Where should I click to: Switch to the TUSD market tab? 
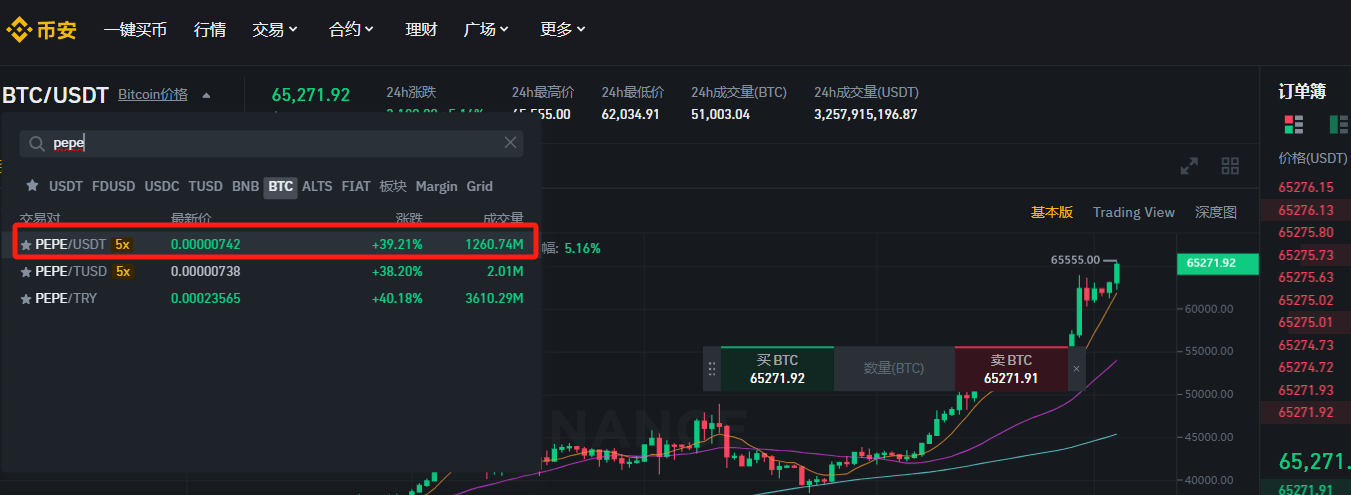click(206, 186)
